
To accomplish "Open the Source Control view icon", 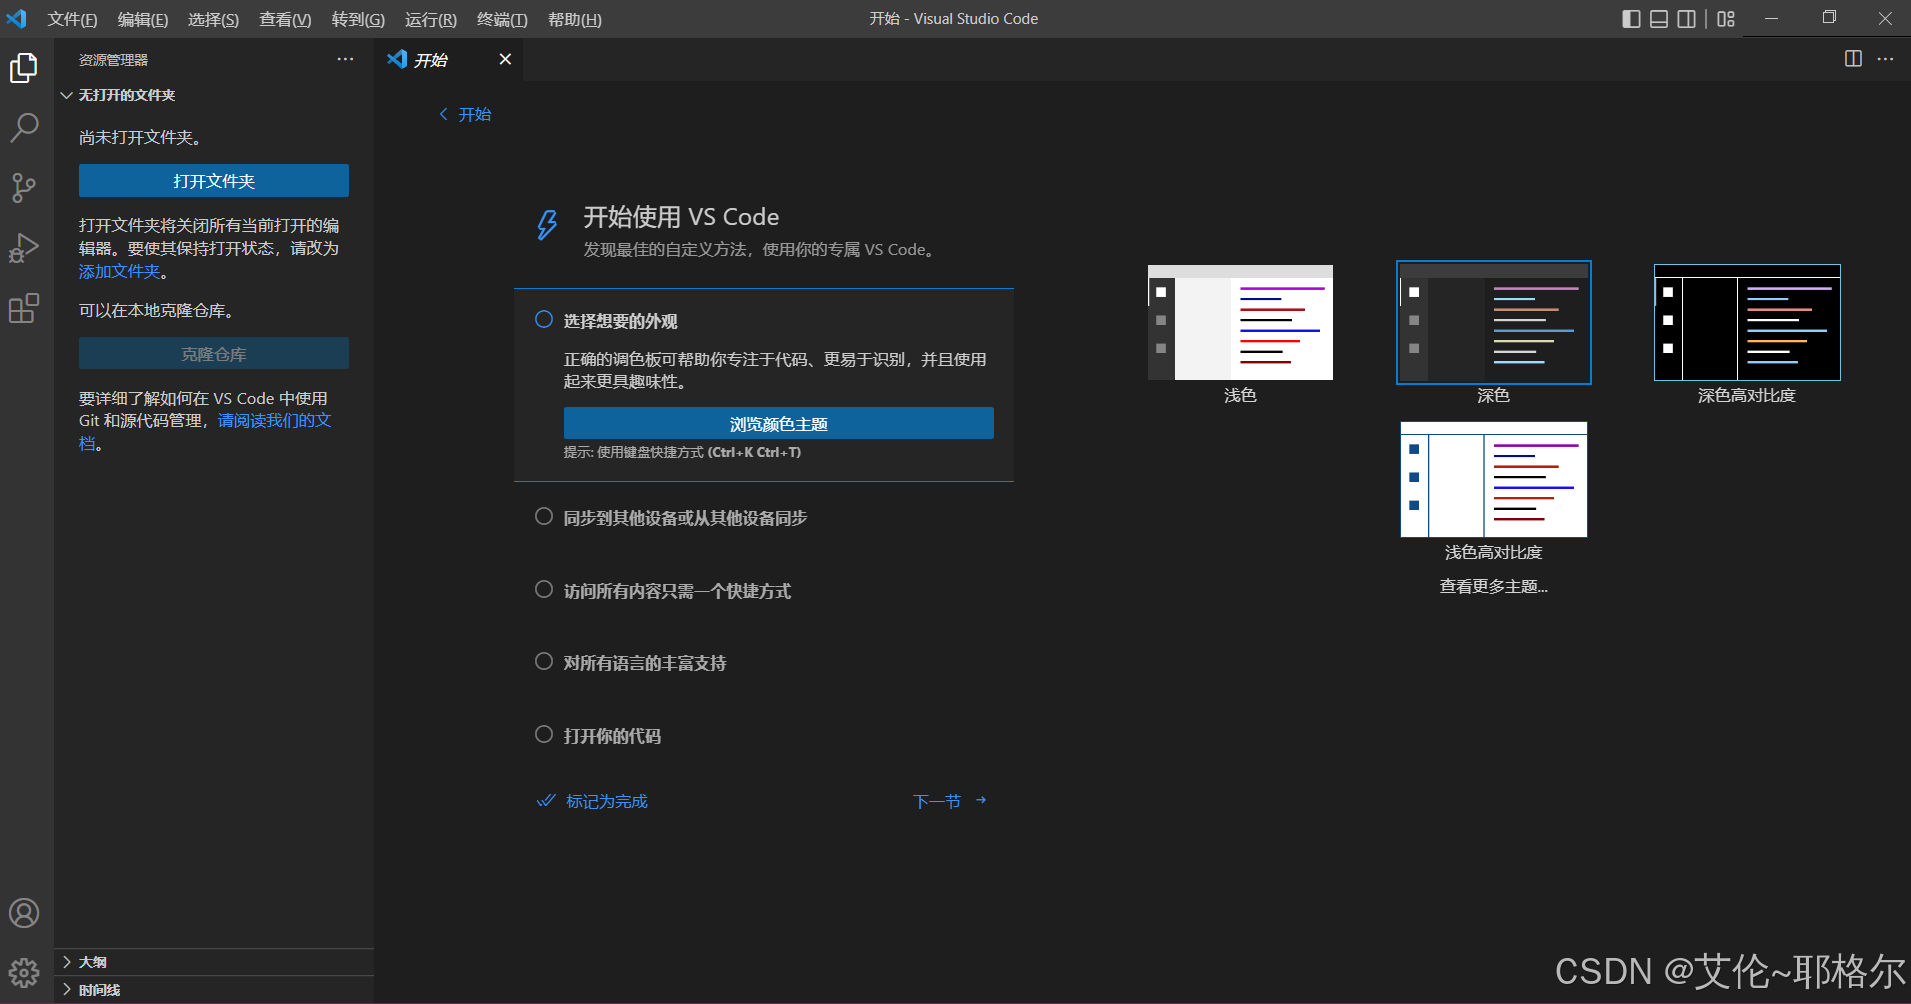I will pos(24,187).
